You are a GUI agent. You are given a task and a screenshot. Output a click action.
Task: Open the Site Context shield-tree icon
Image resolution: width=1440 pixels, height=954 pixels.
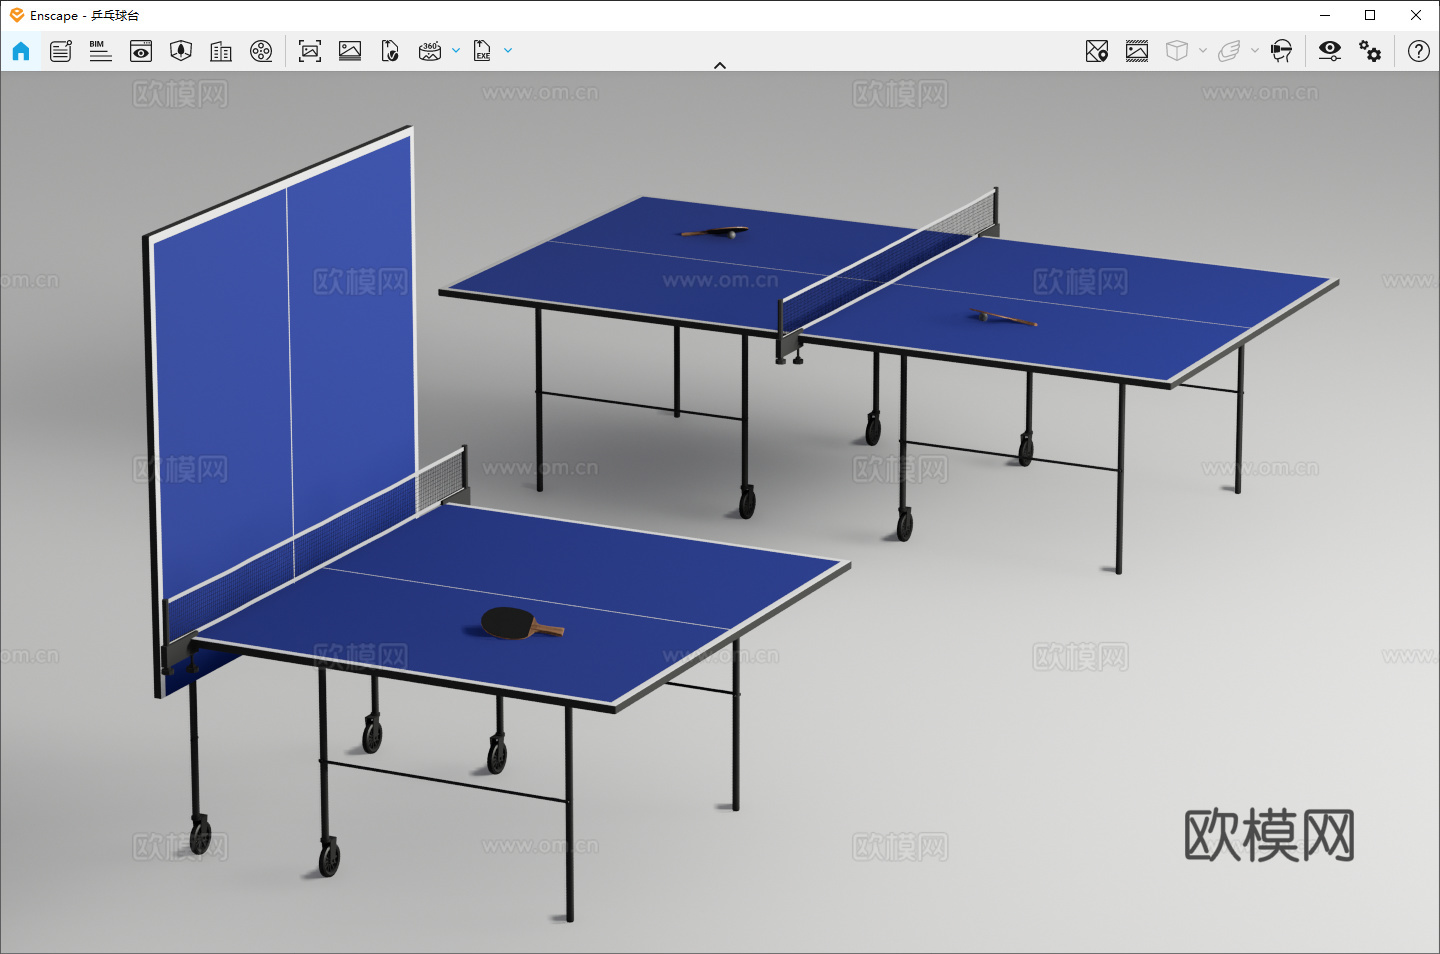tap(181, 51)
